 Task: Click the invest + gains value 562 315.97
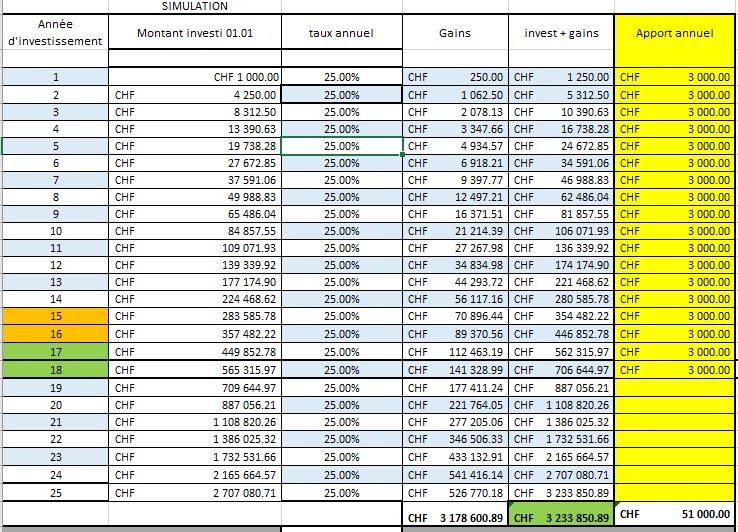[x=561, y=352]
